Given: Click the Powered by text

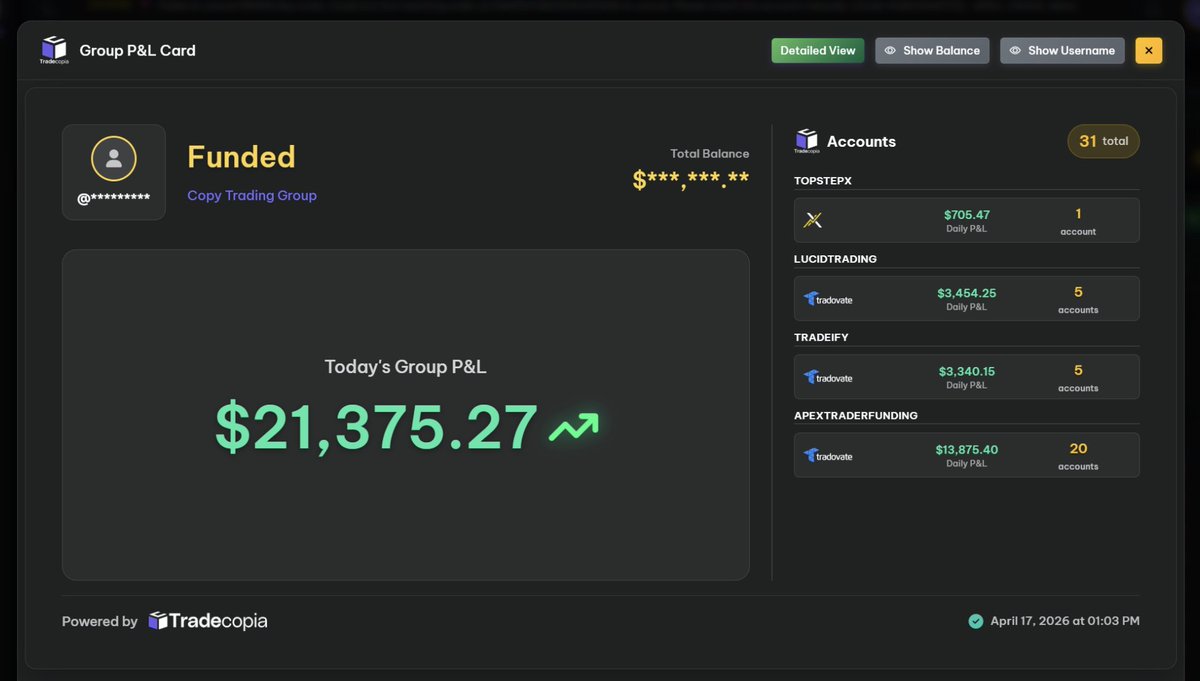Looking at the screenshot, I should click(x=100, y=621).
